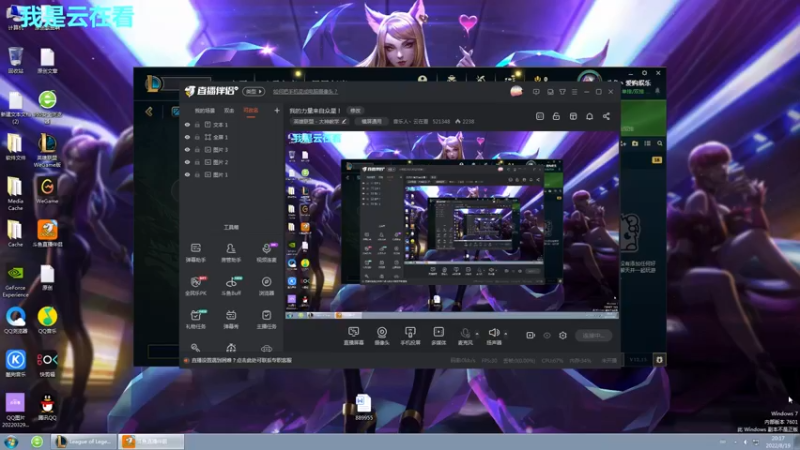The width and height of the screenshot is (800, 450).
Task: Open the 房管助手 tool
Action: coord(231,253)
